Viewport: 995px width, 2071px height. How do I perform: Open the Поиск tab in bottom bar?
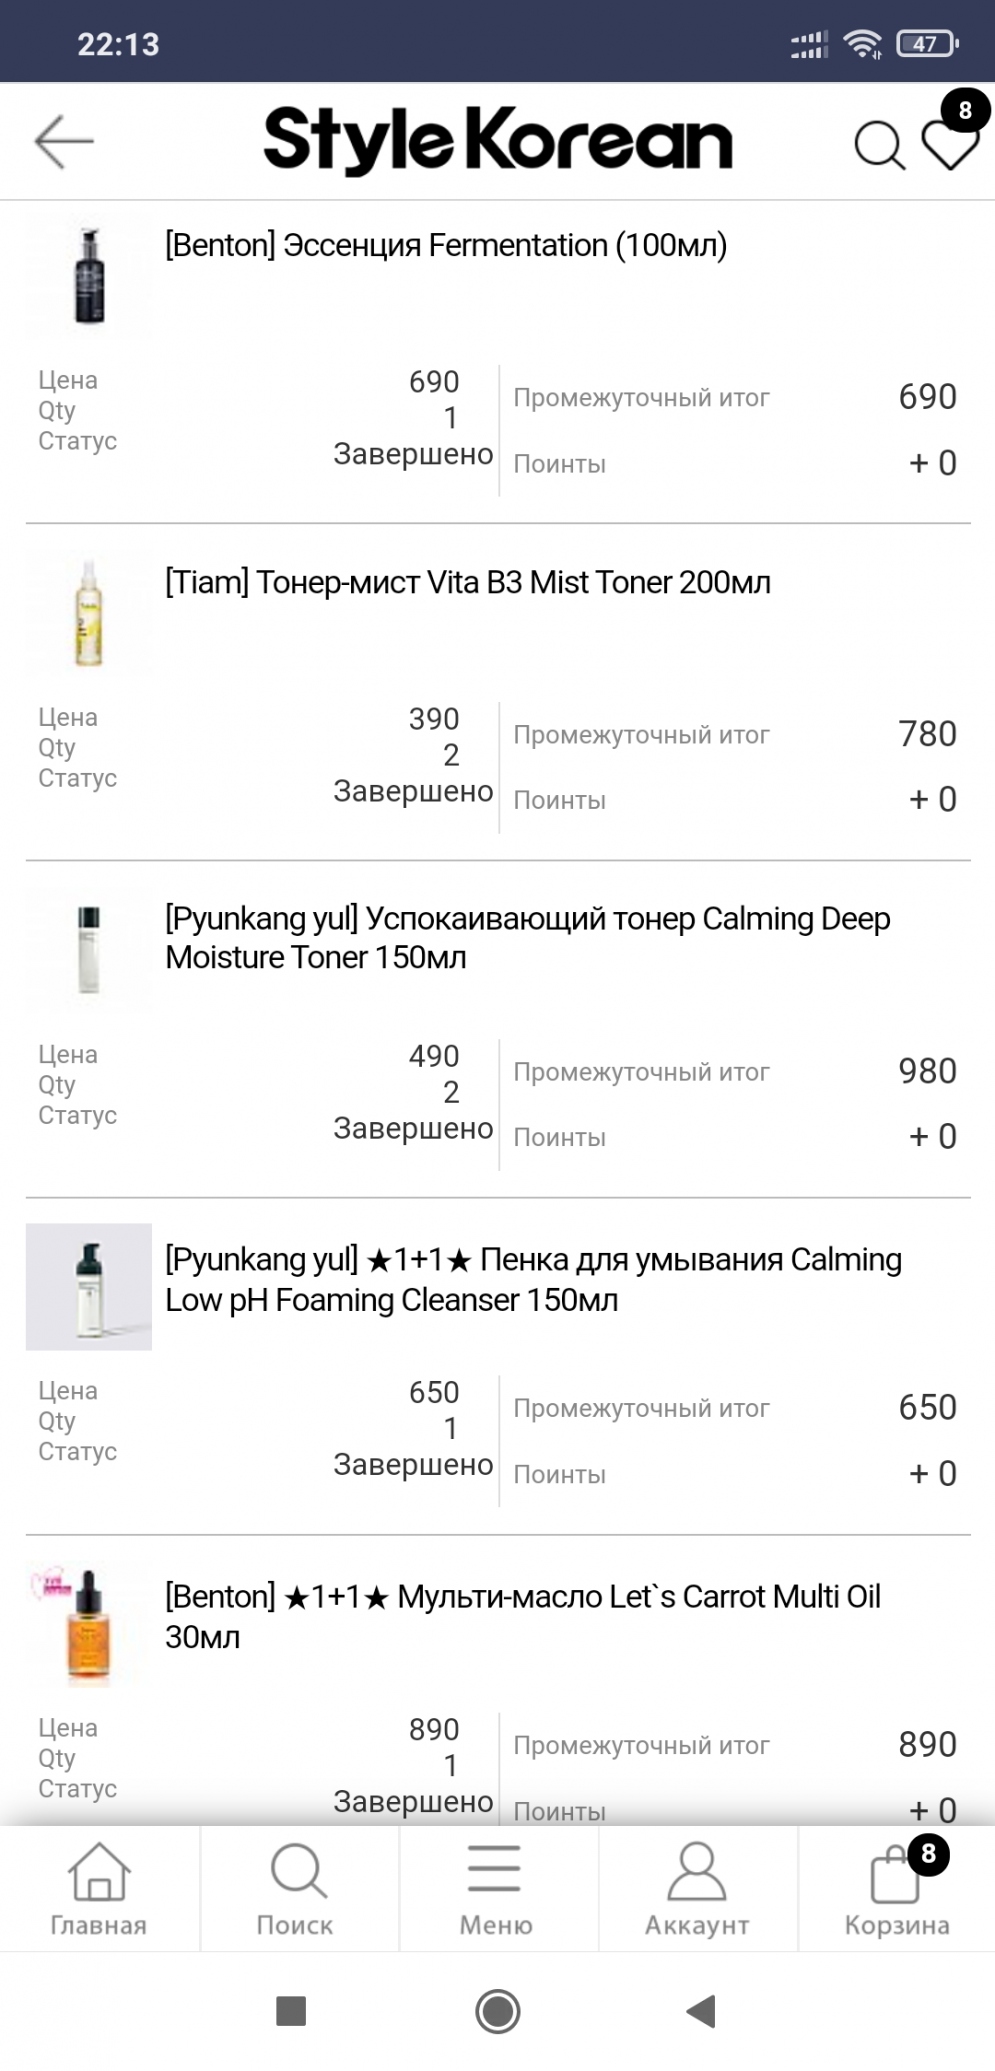296,1889
